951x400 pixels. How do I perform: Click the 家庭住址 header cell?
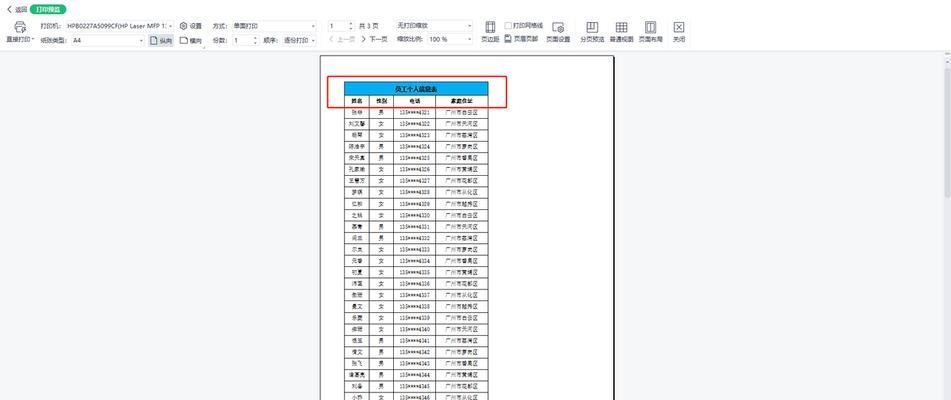[x=462, y=101]
